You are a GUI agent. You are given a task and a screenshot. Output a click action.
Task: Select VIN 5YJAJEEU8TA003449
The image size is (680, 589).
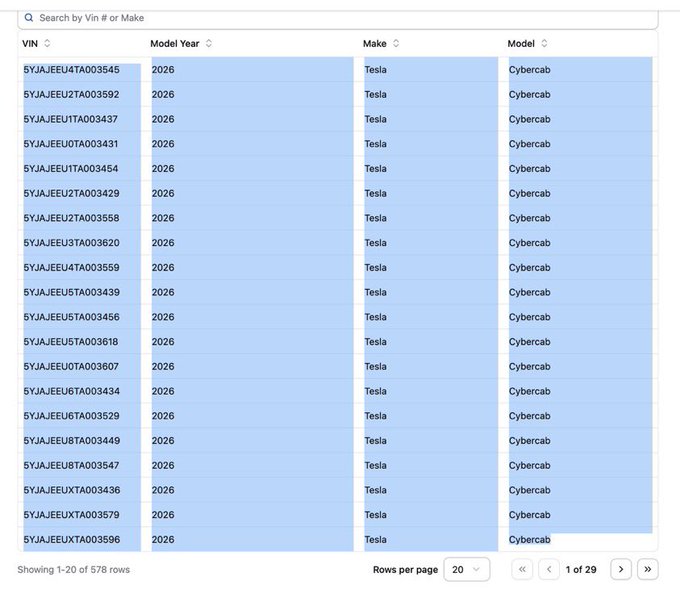[72, 441]
